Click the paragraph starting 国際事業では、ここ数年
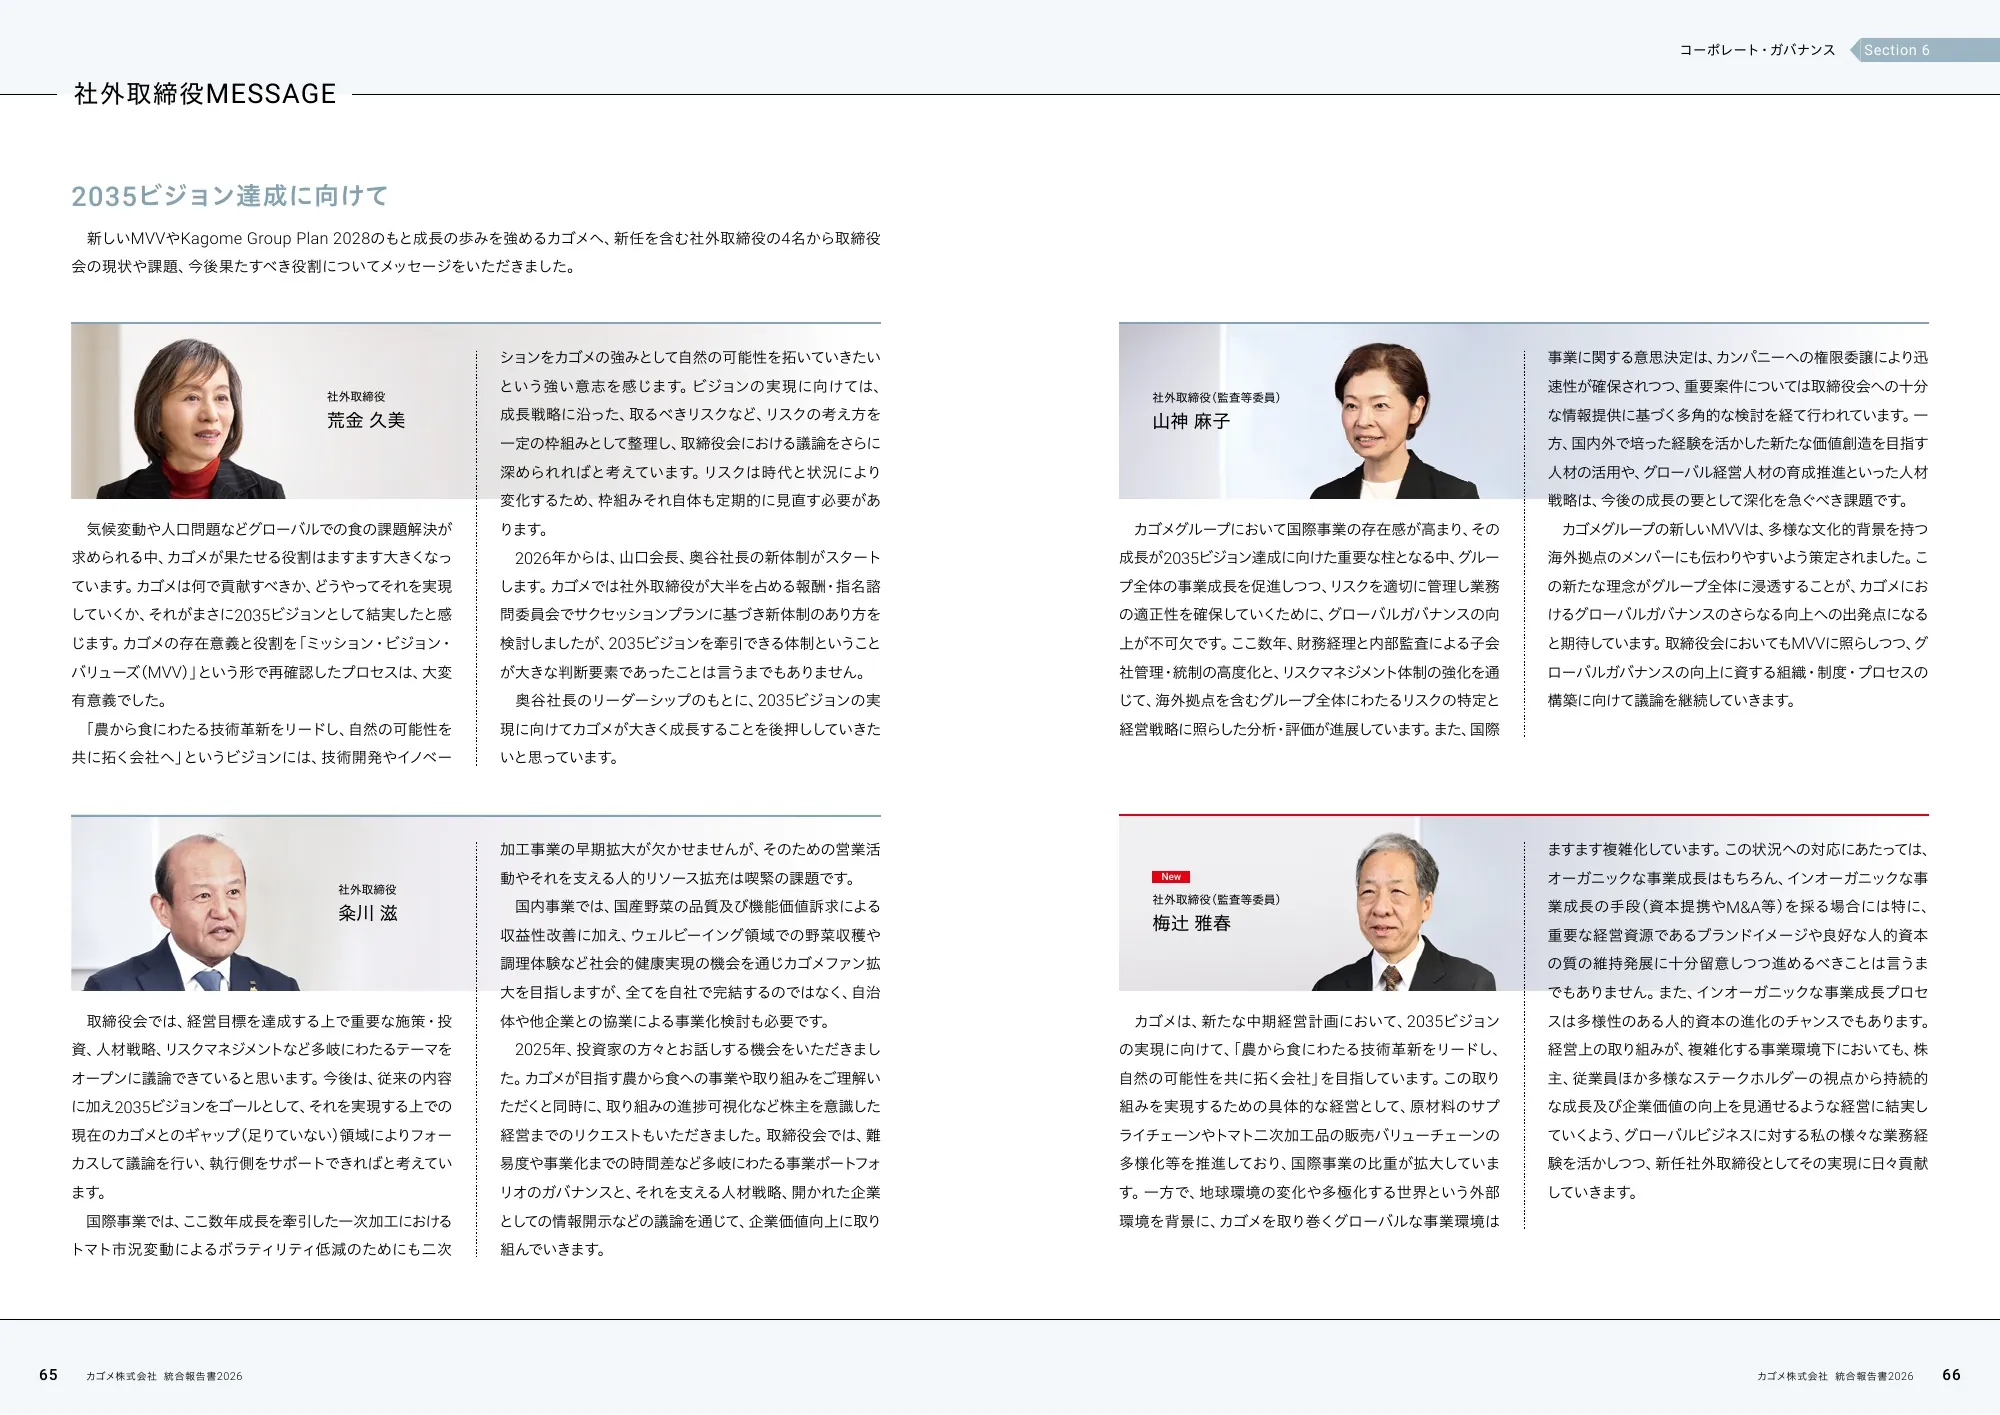 point(262,1235)
